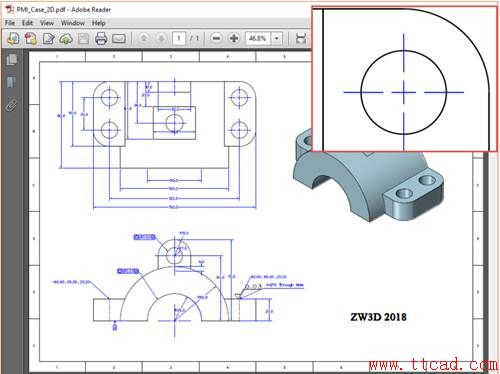Click the page number input field
The image size is (500, 374).
(179, 38)
